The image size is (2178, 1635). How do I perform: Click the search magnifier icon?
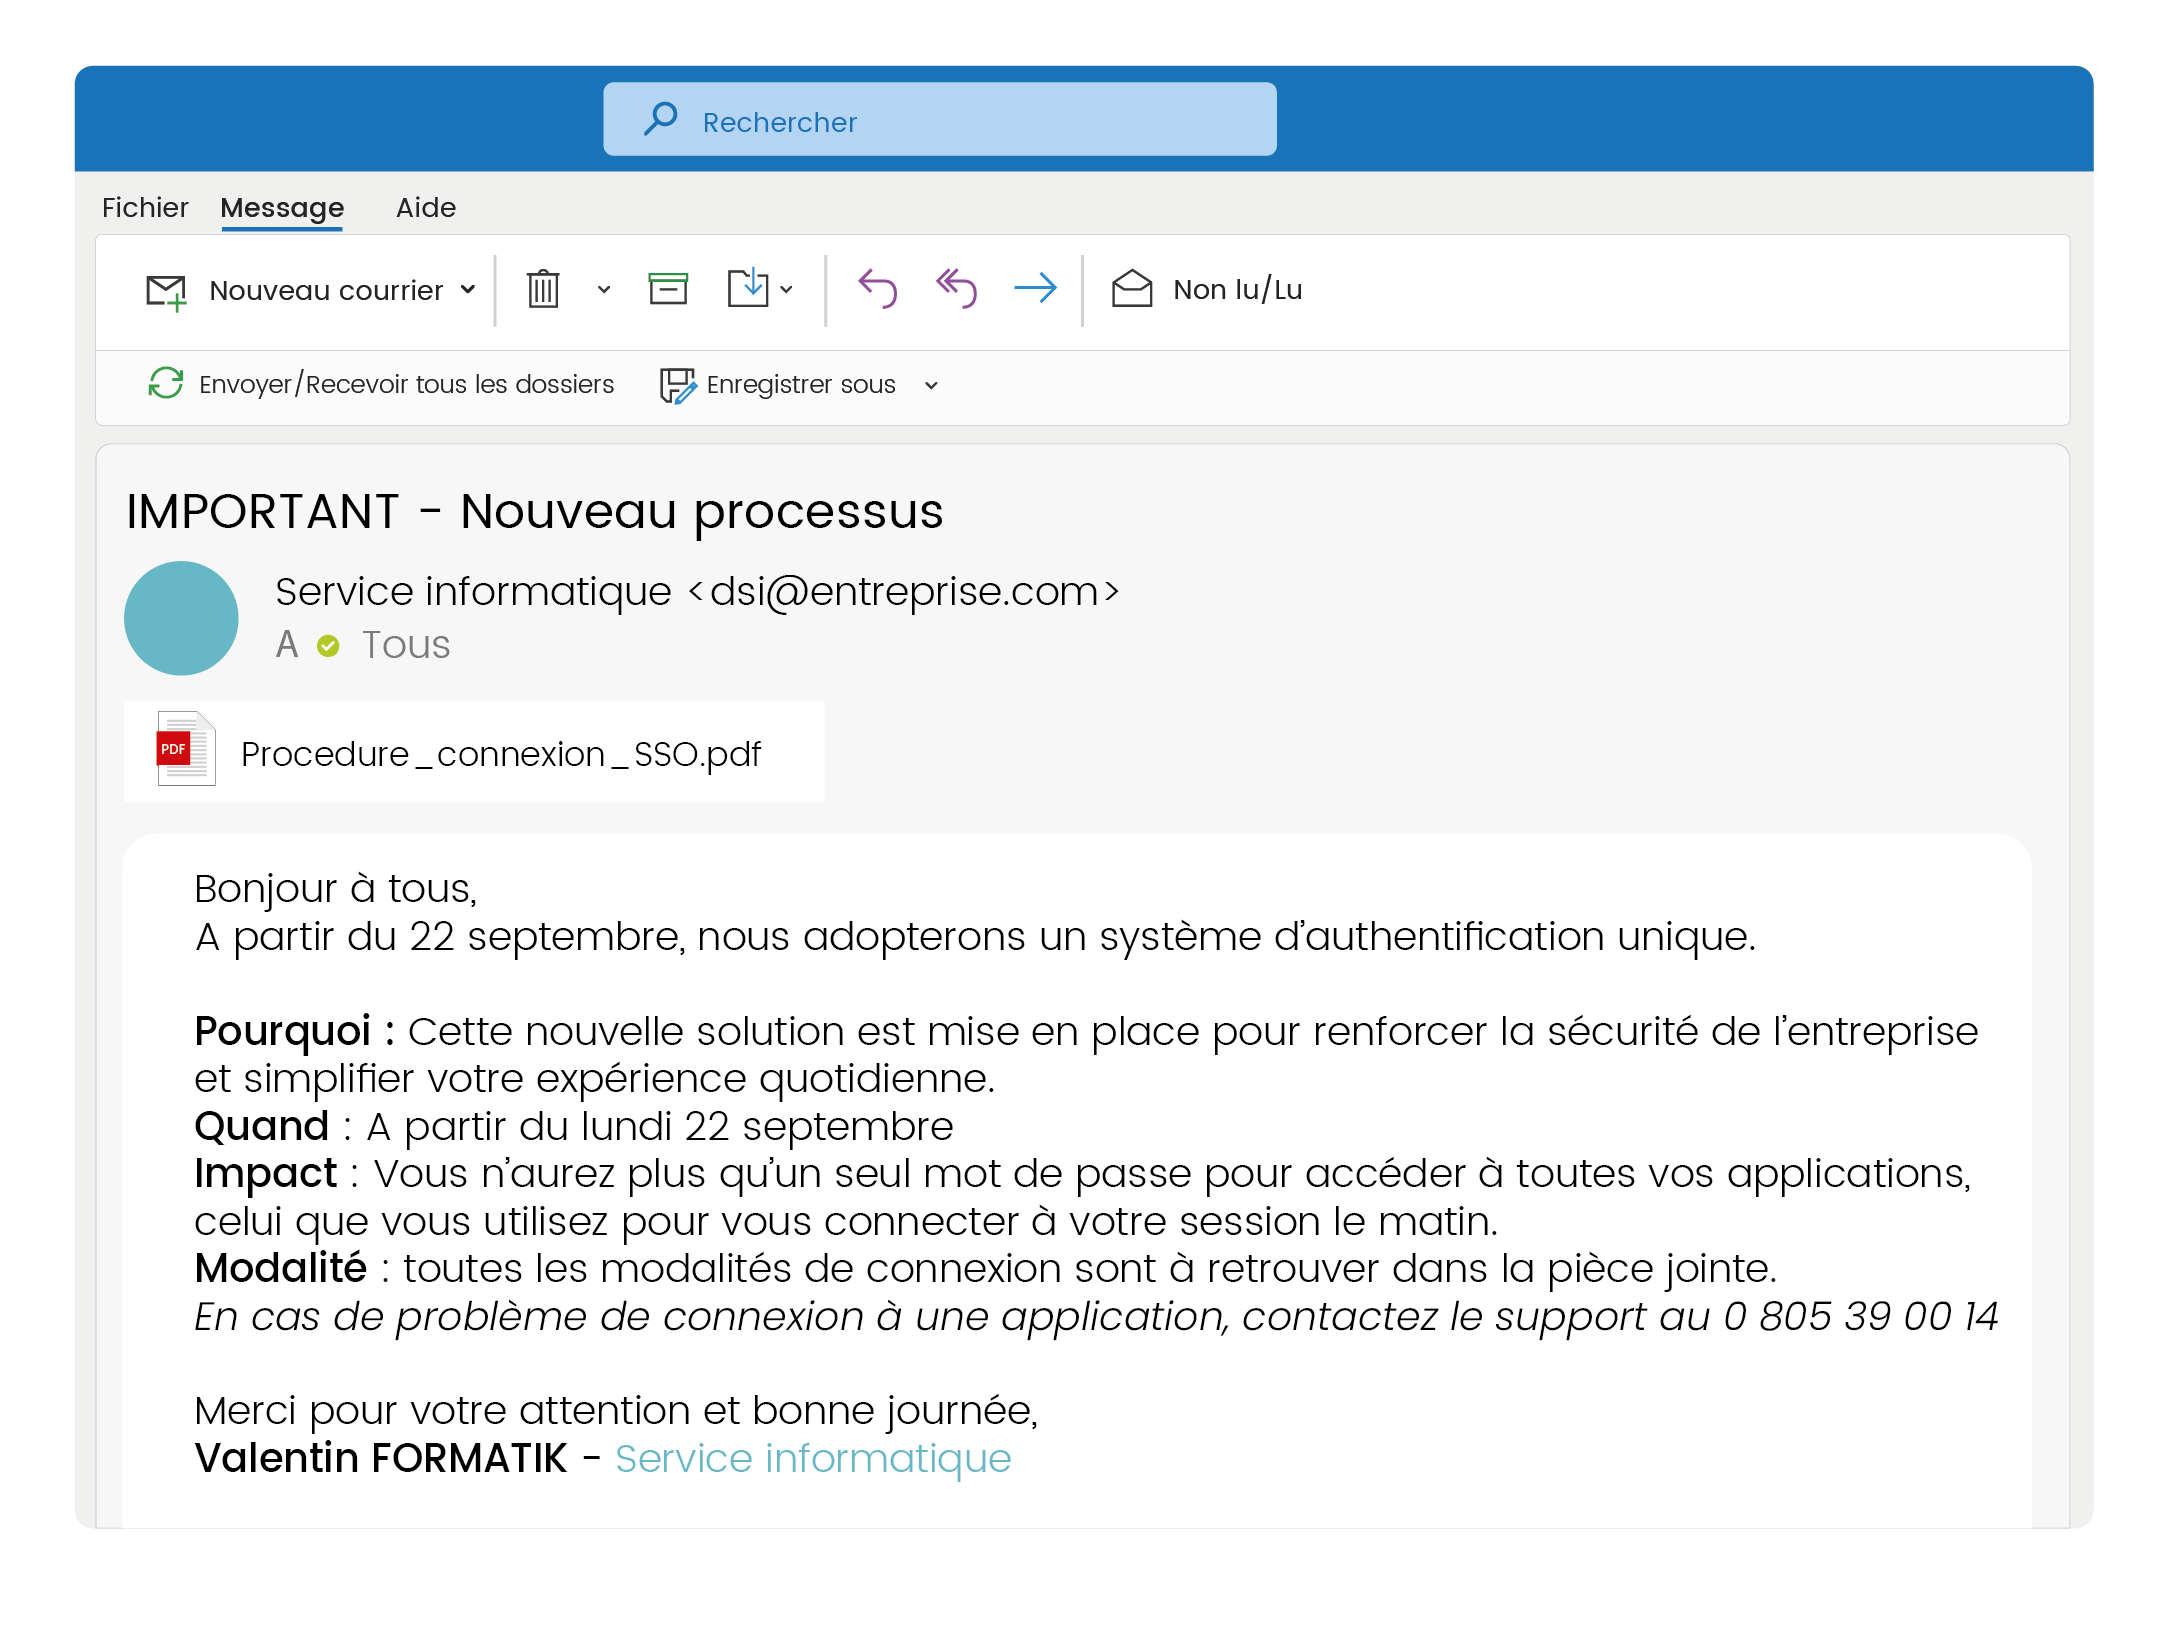[661, 119]
